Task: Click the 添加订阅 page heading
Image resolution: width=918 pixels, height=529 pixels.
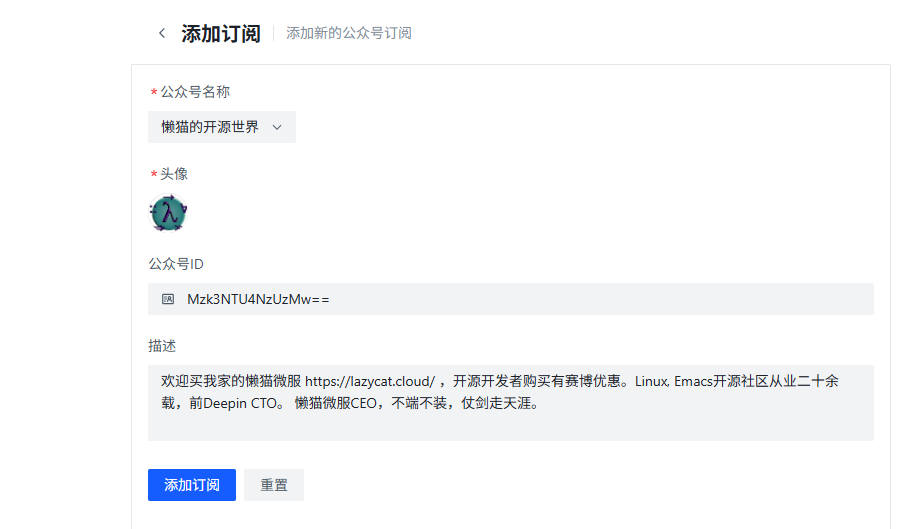Action: coord(221,33)
